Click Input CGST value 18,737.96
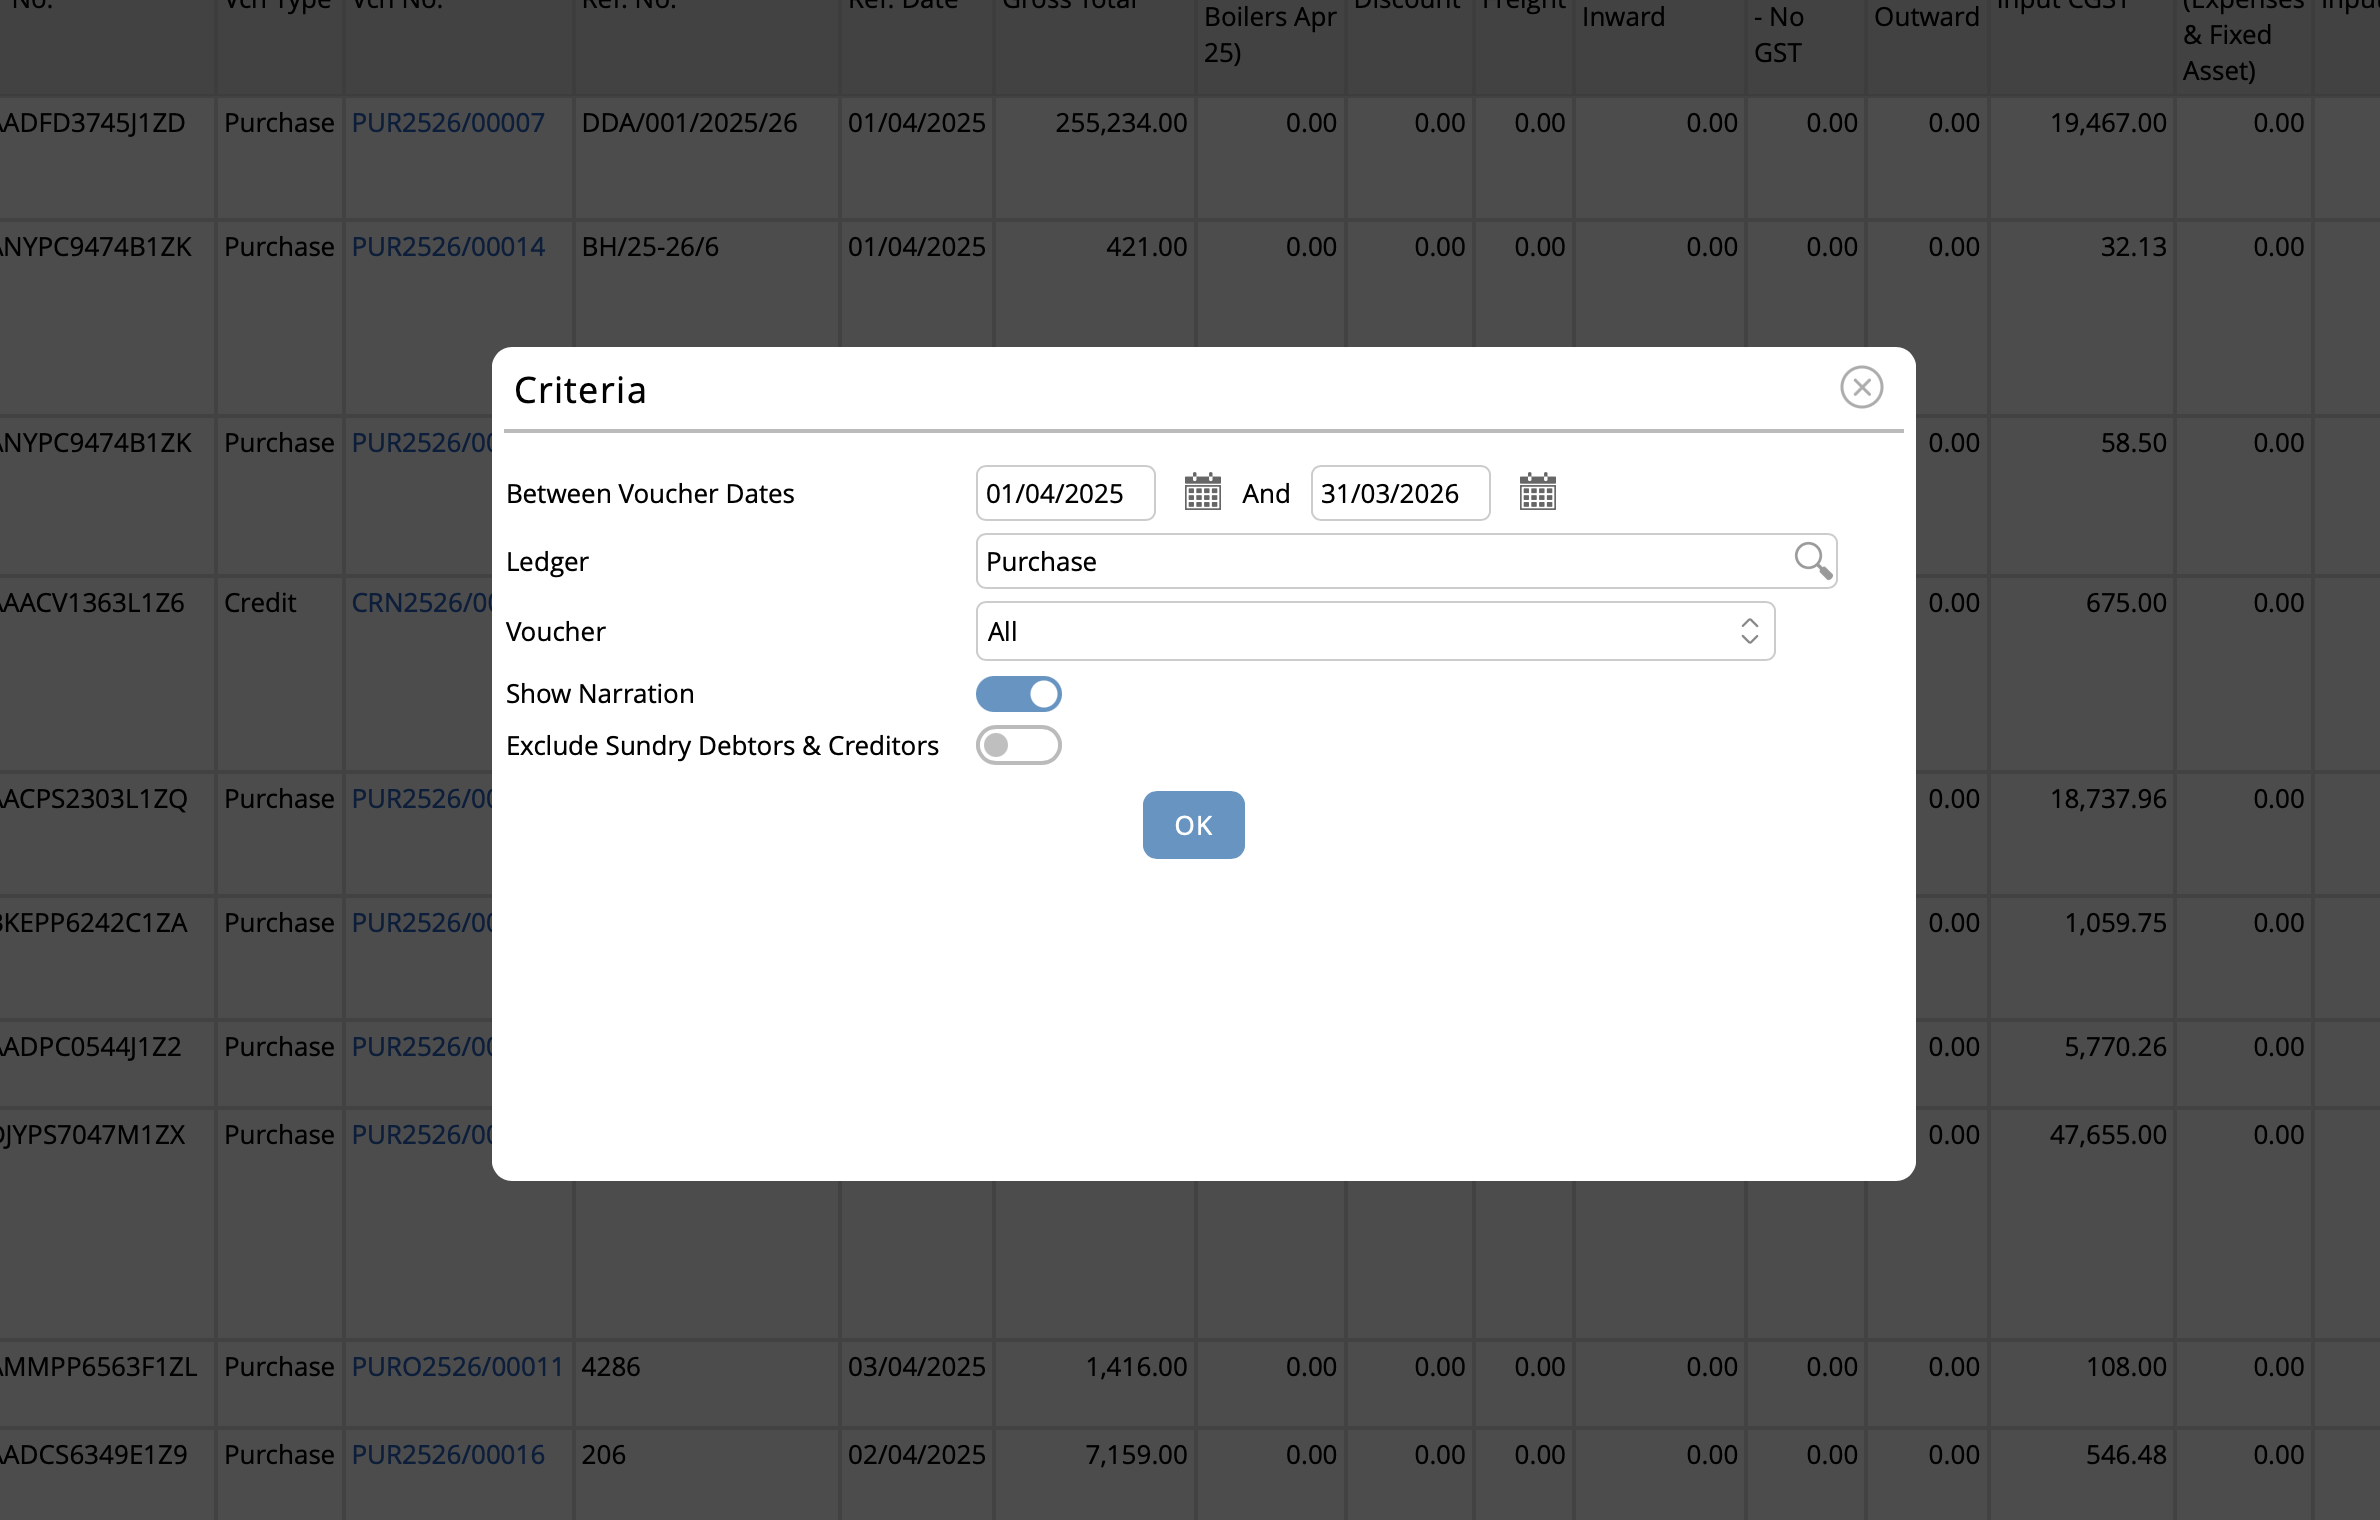 tap(2108, 799)
